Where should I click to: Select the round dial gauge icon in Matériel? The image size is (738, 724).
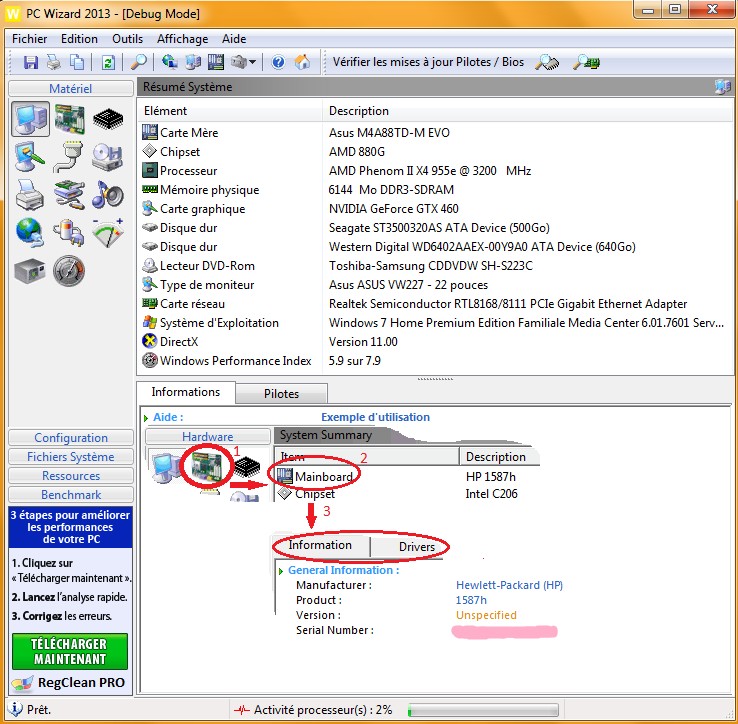69,271
